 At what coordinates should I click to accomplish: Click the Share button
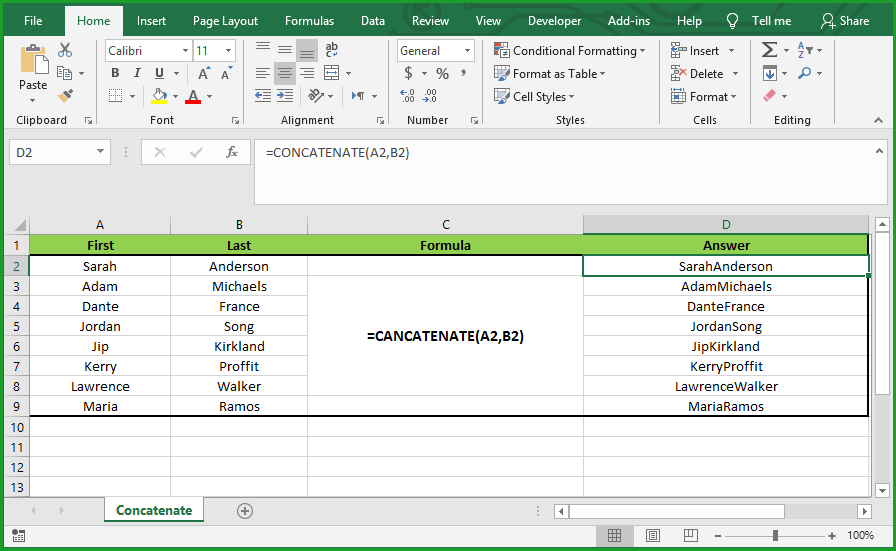(845, 21)
